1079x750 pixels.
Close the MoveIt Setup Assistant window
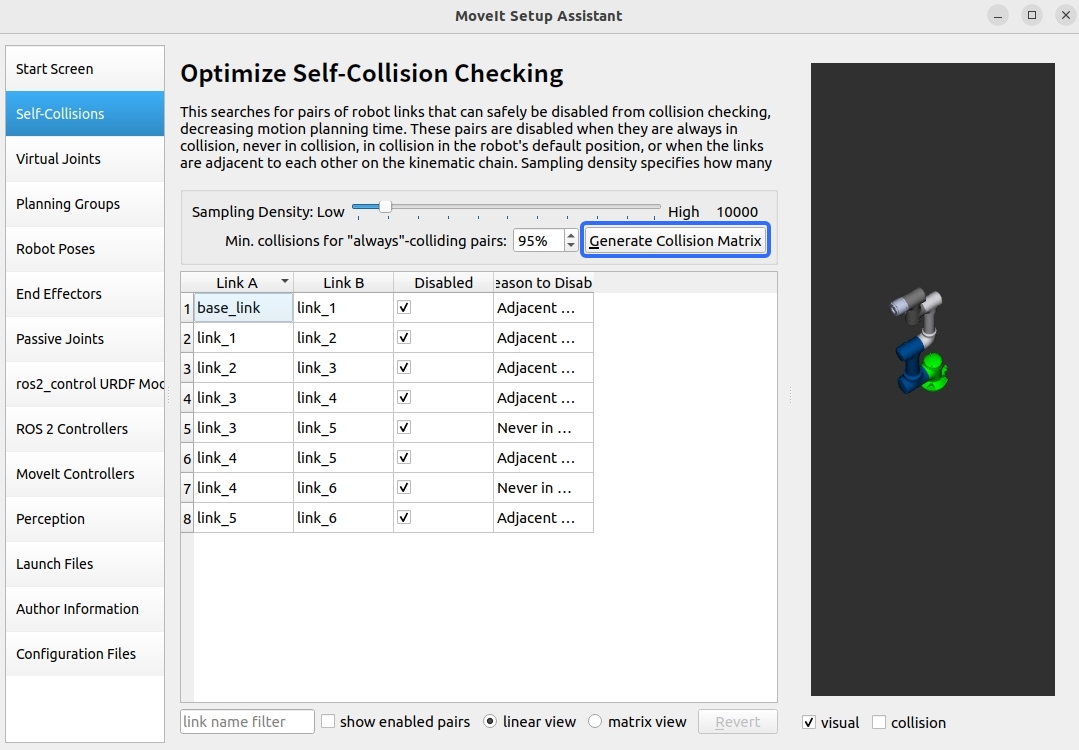1065,15
